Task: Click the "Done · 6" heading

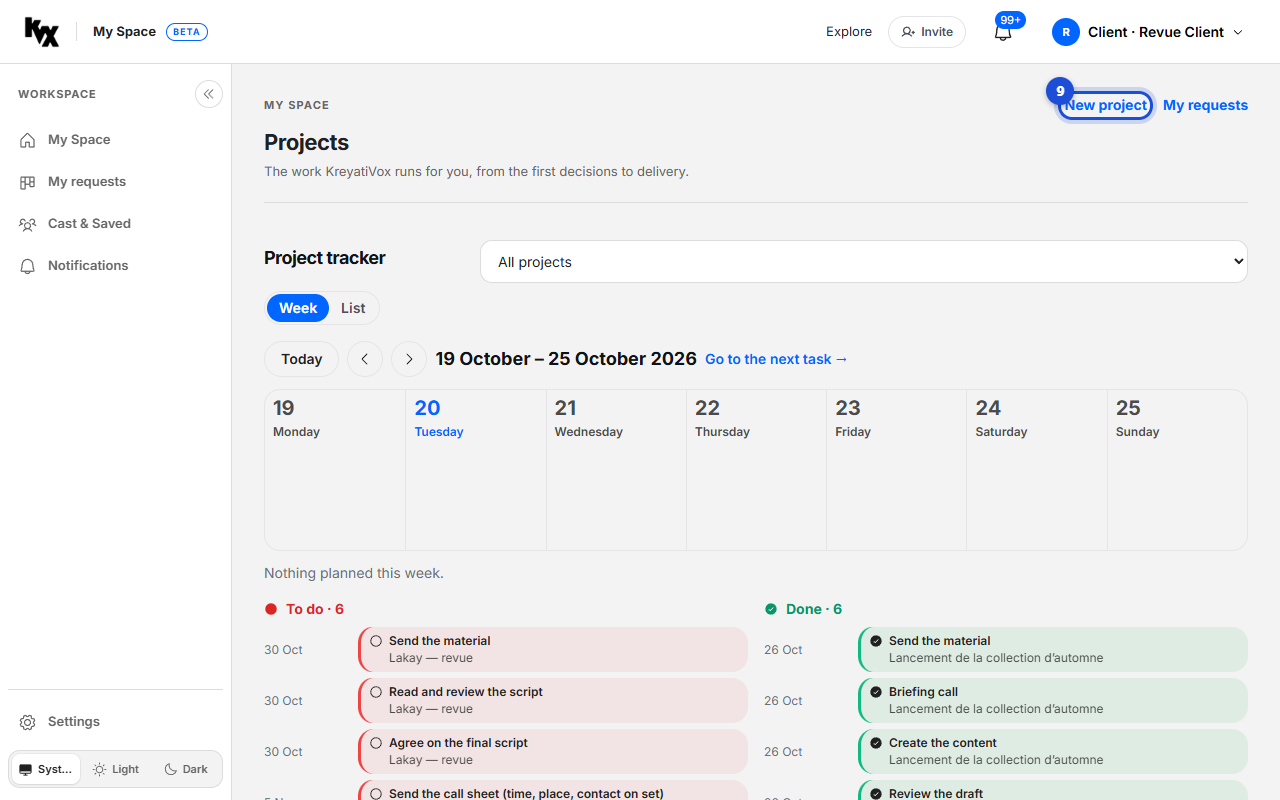Action: (804, 609)
